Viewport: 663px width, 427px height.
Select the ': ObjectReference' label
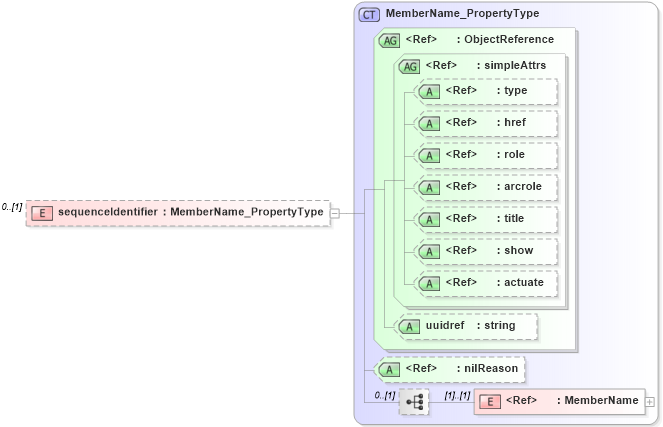click(505, 39)
